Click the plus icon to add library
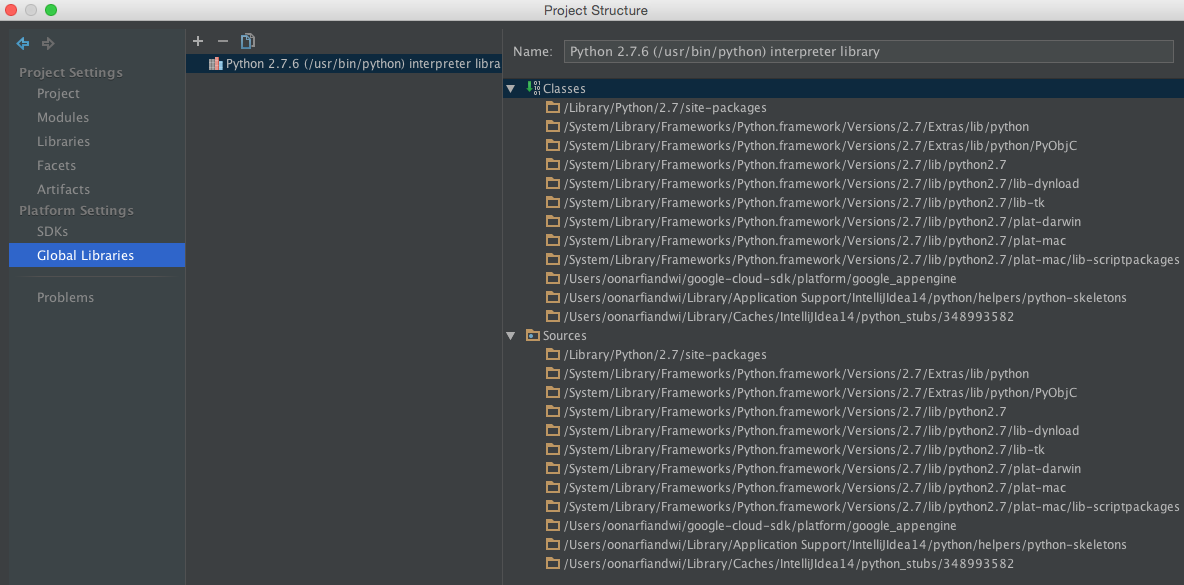The width and height of the screenshot is (1184, 585). coord(198,41)
